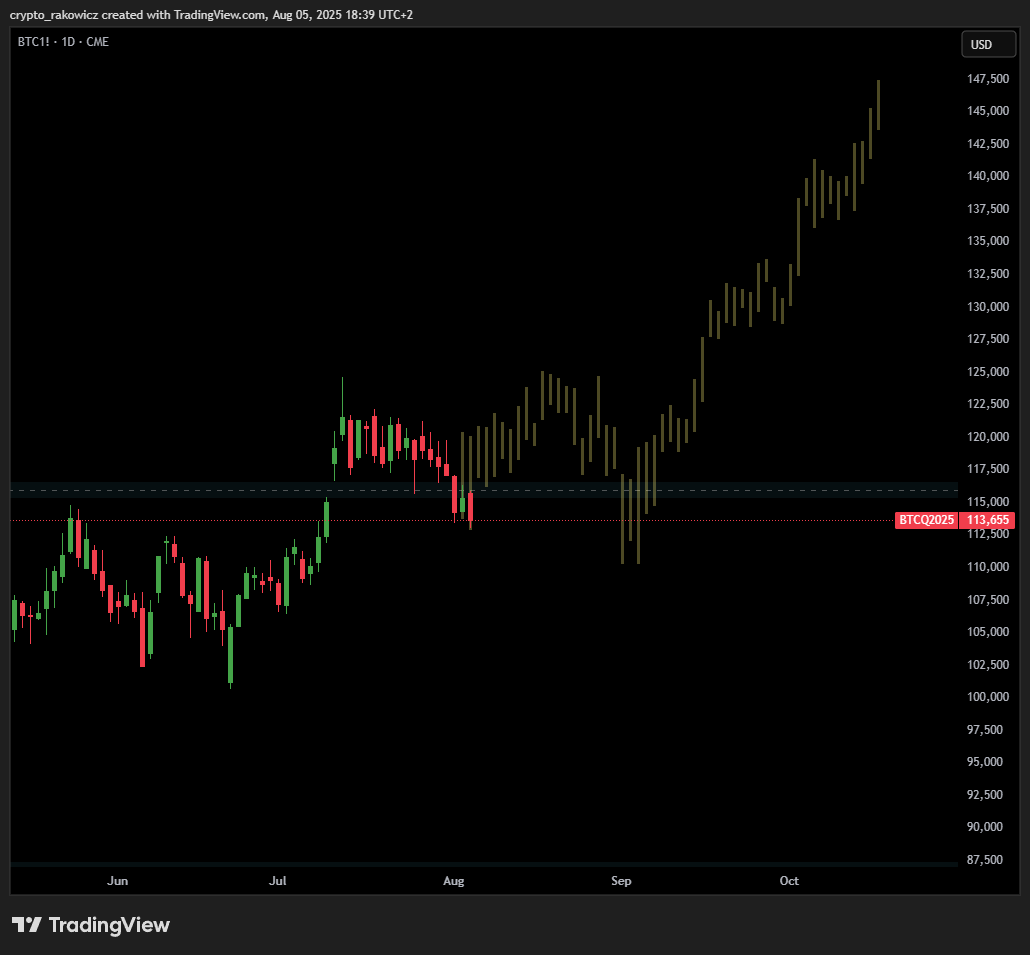The image size is (1030, 955).
Task: Click the 130,000 price axis label
Action: tap(988, 307)
